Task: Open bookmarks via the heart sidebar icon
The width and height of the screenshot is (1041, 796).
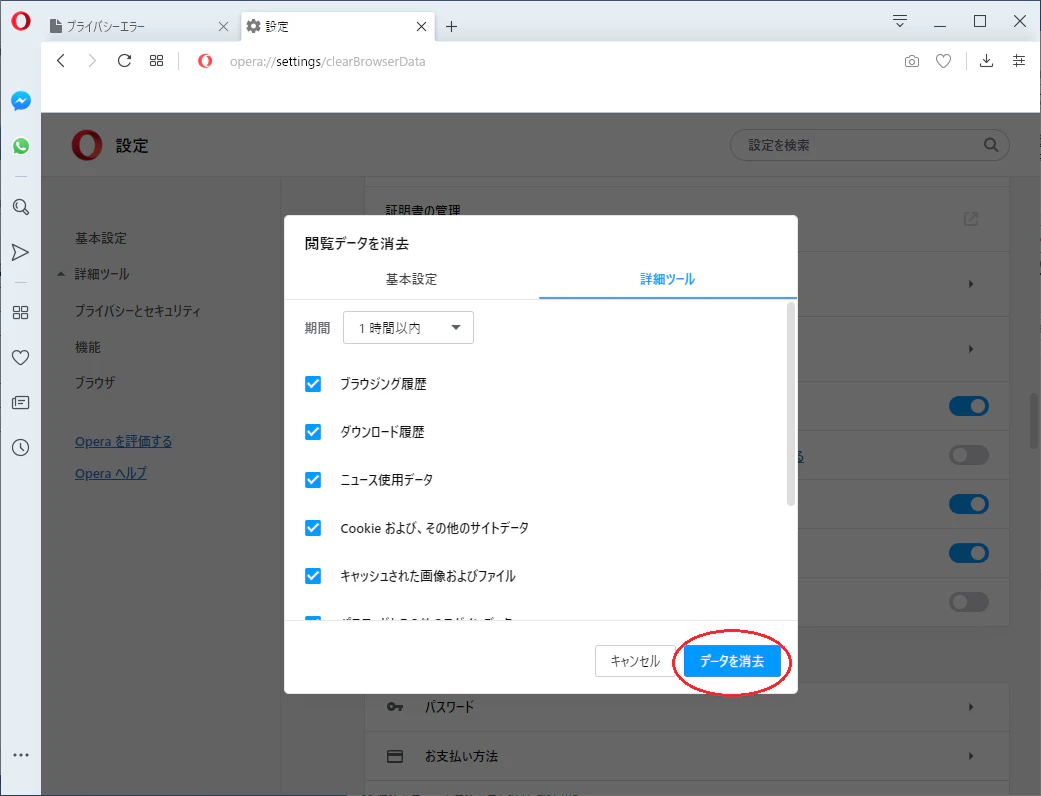Action: point(21,357)
